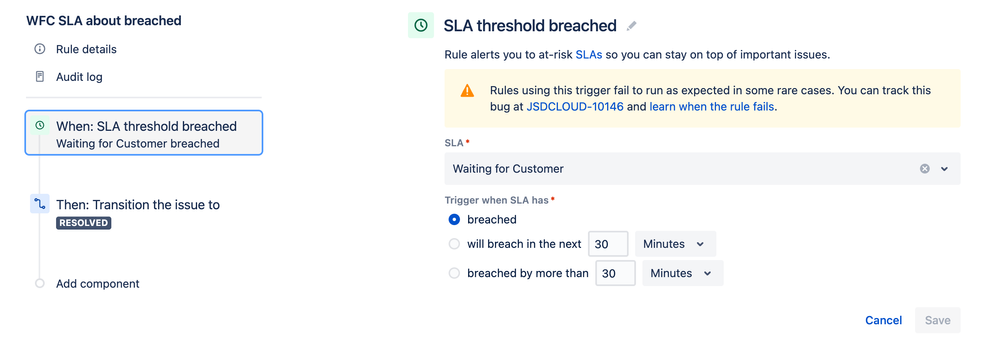This screenshot has width=998, height=360.
Task: Expand the SLA dropdown chevron
Action: point(945,169)
